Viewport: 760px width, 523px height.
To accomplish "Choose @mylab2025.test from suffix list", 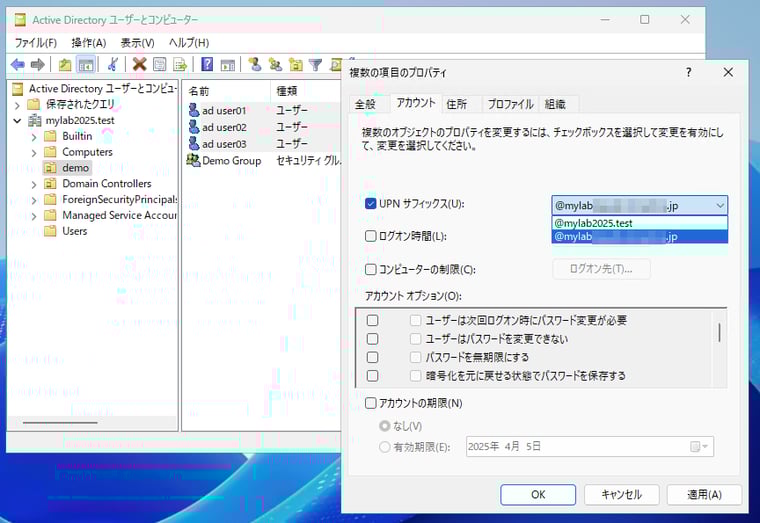I will click(x=639, y=223).
